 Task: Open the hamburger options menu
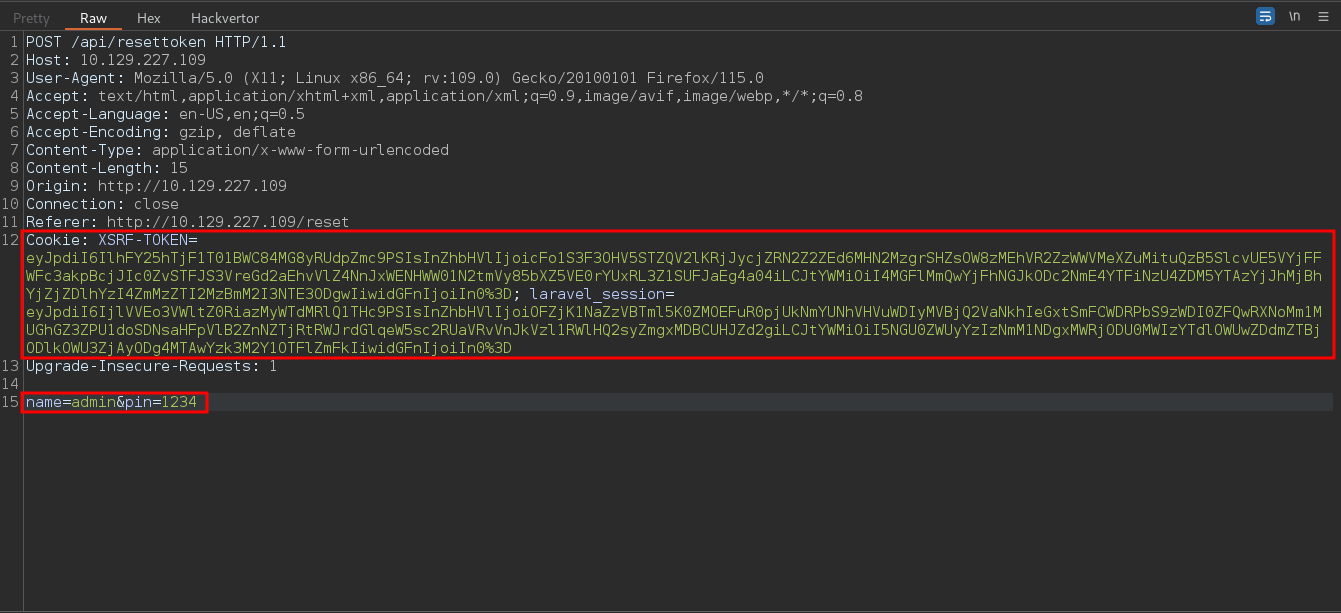[1324, 16]
